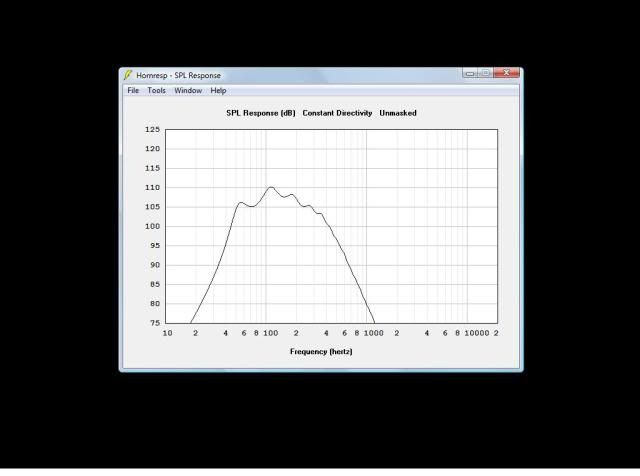
Task: Maximize the SPL Response window
Action: pyautogui.click(x=485, y=73)
